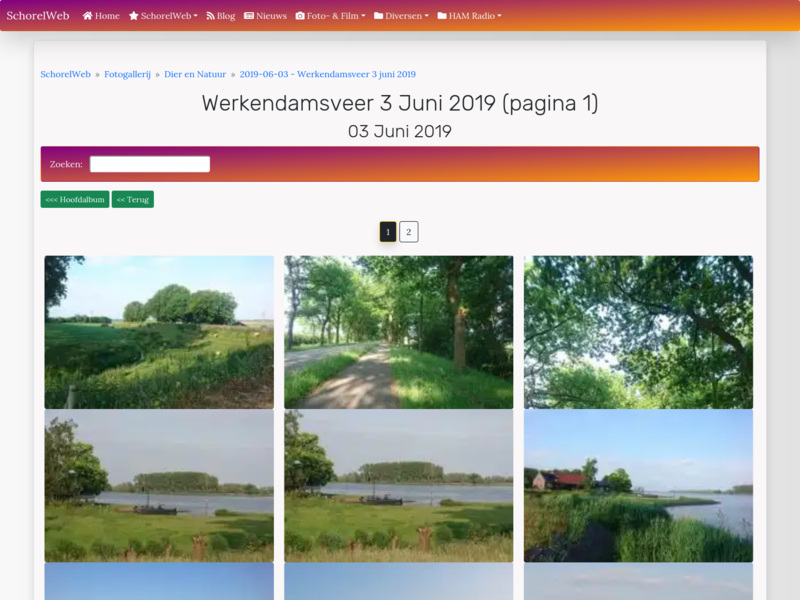
Task: Open the Home menu item
Action: 101,16
